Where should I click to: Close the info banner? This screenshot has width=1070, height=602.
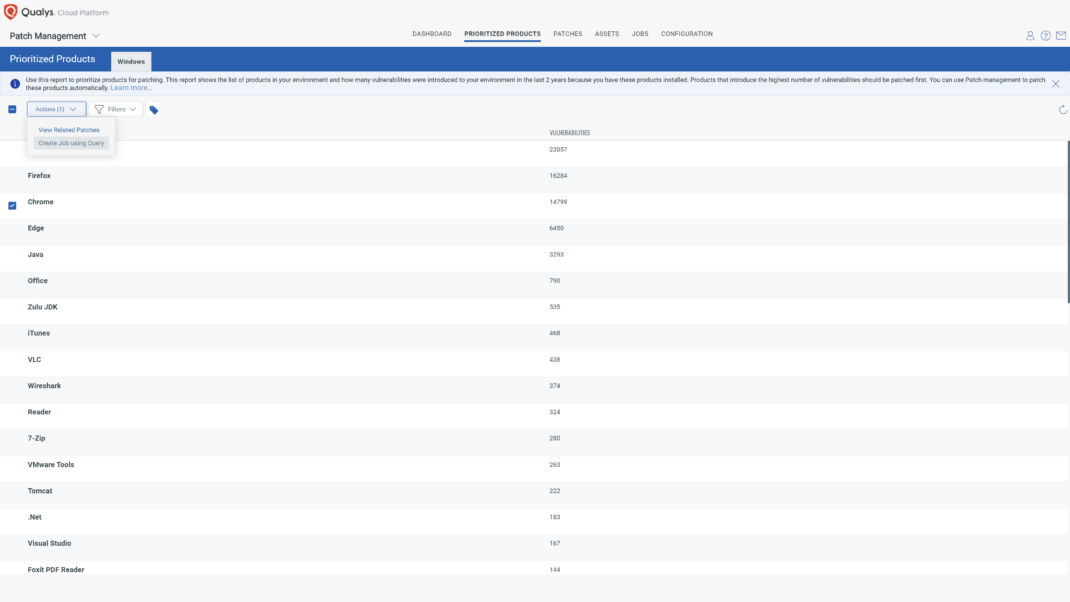[1055, 84]
